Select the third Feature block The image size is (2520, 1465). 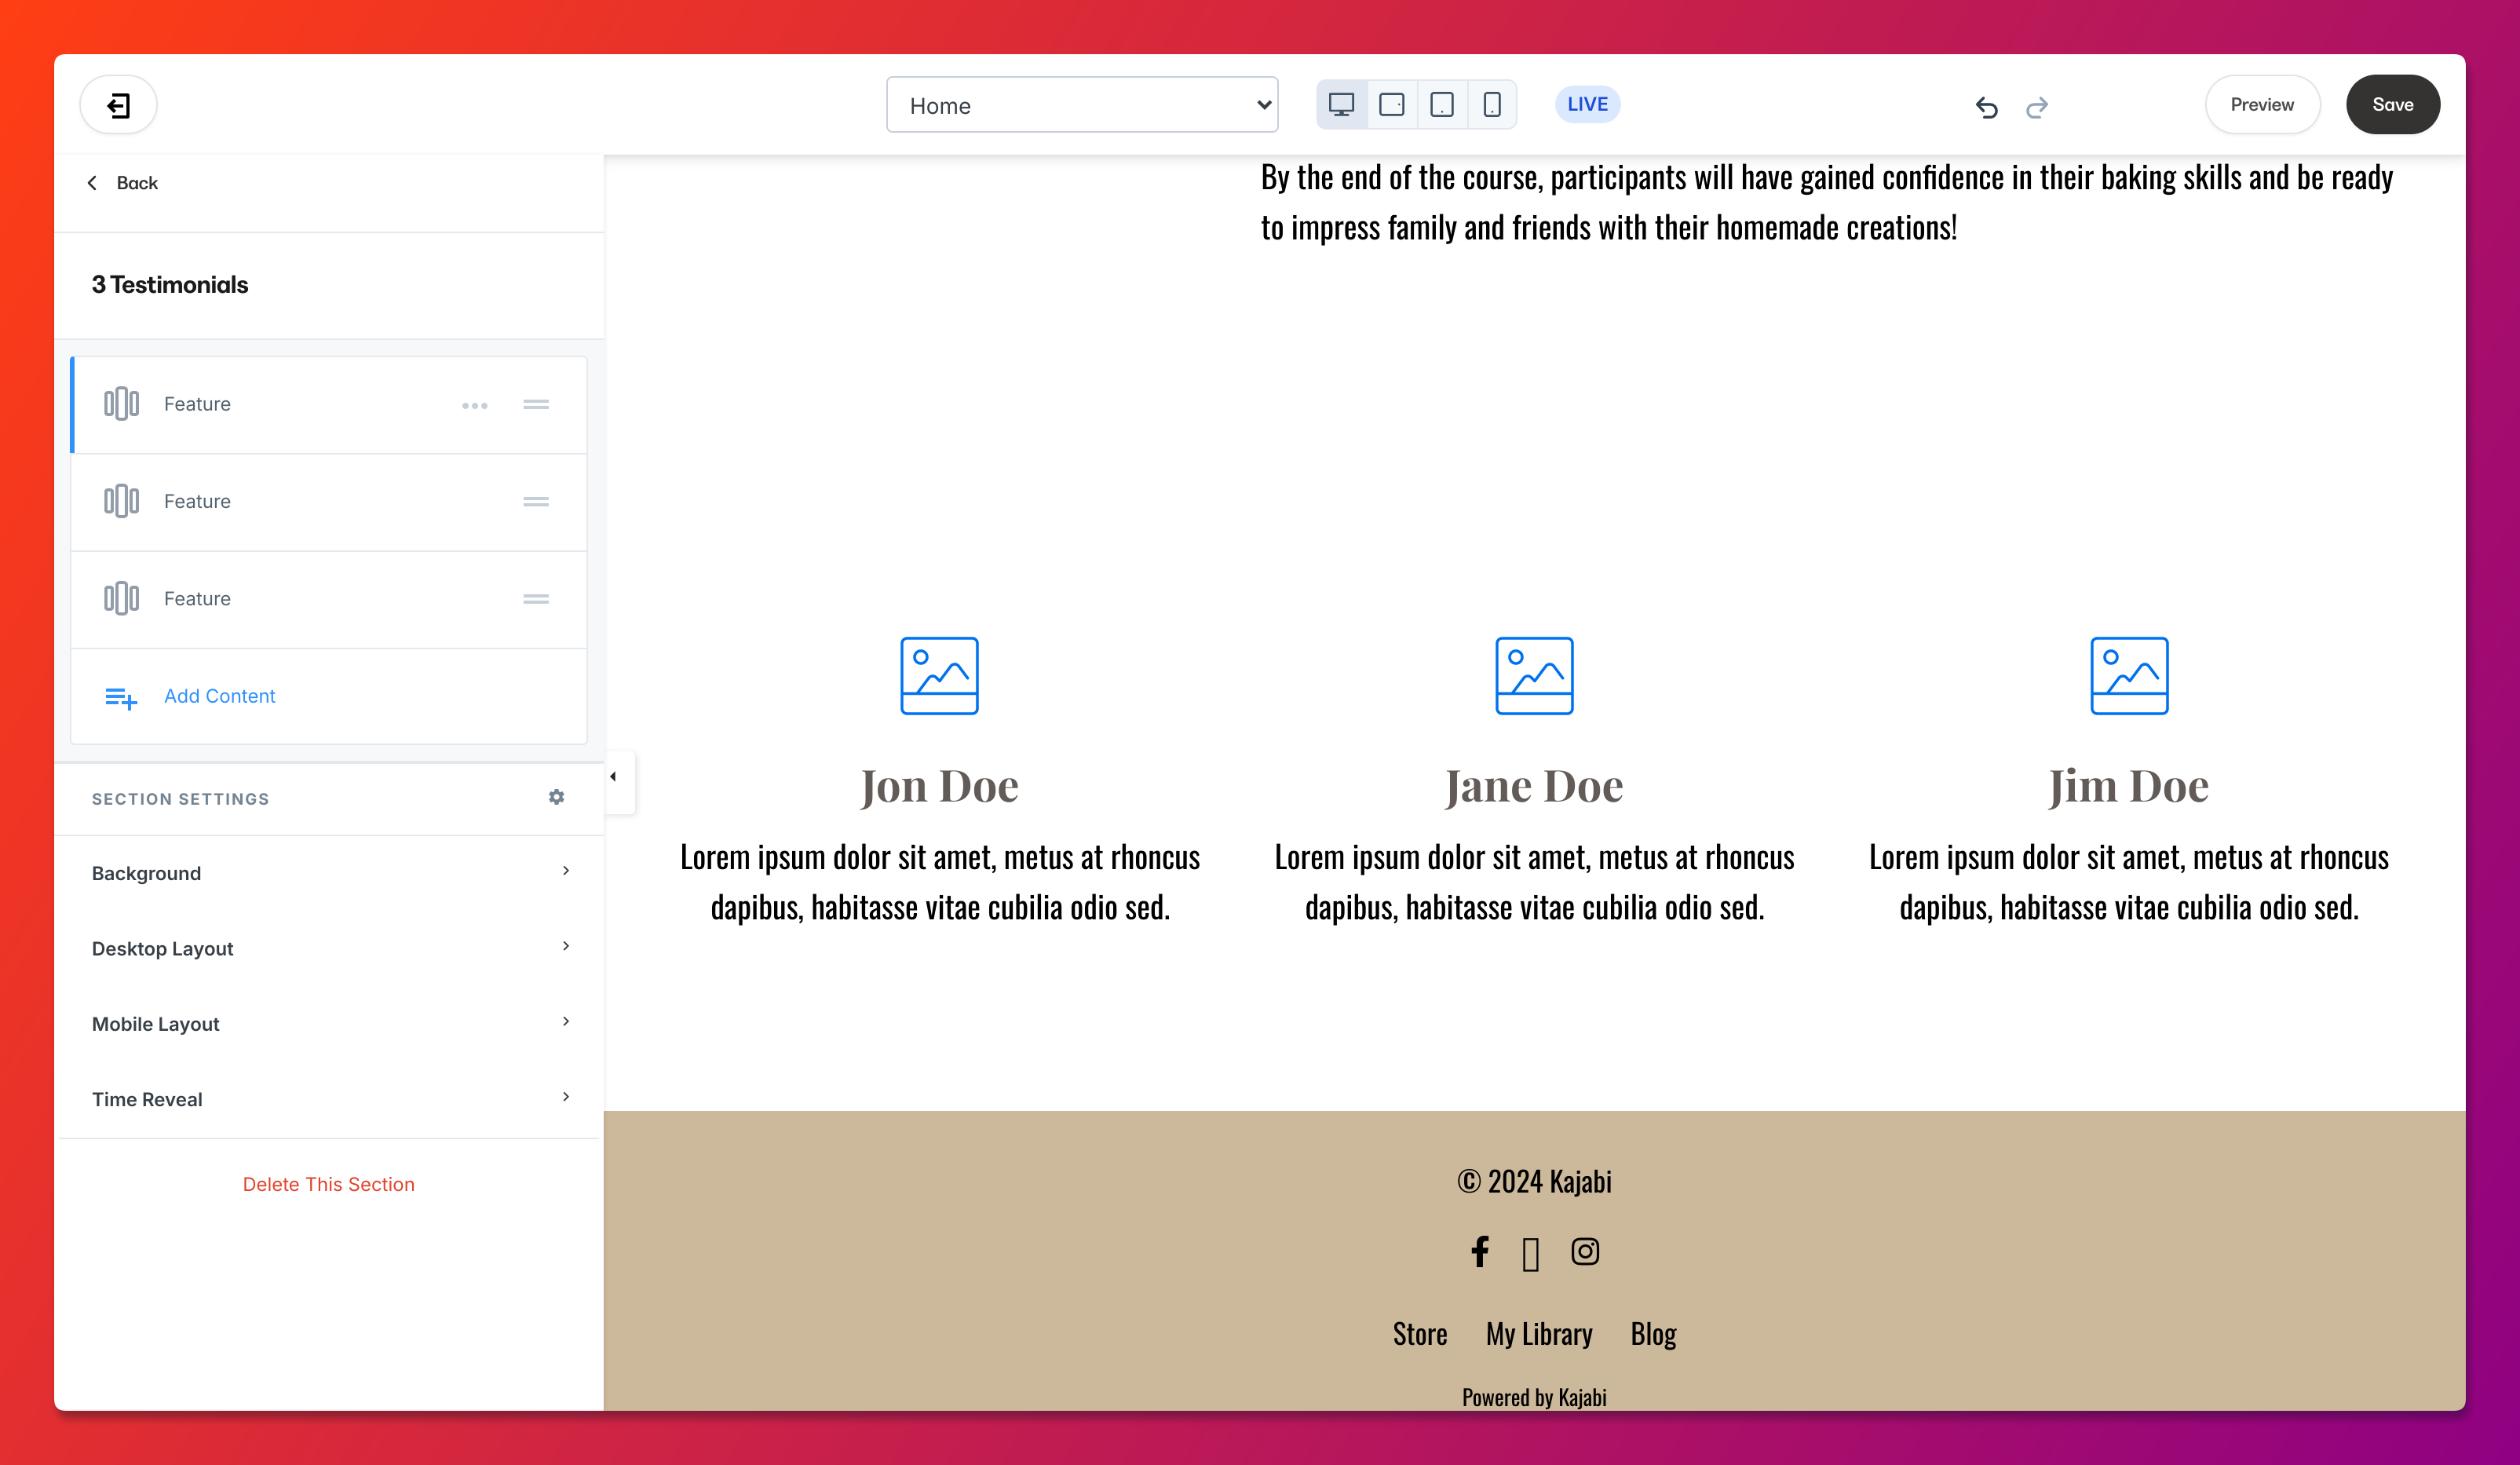(x=328, y=598)
